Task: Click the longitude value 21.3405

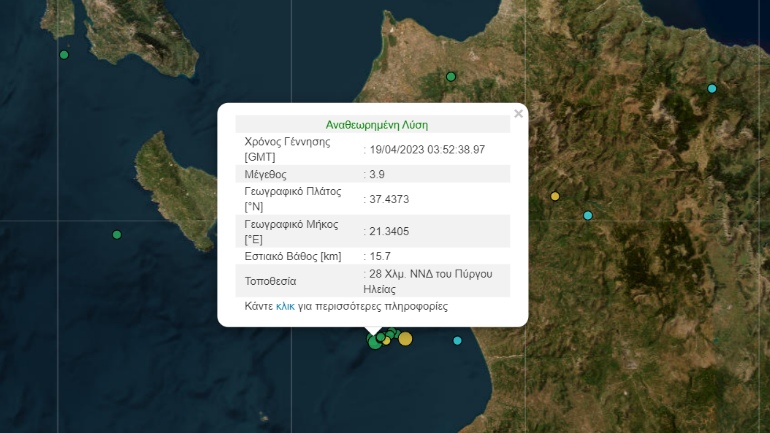Action: coord(389,231)
